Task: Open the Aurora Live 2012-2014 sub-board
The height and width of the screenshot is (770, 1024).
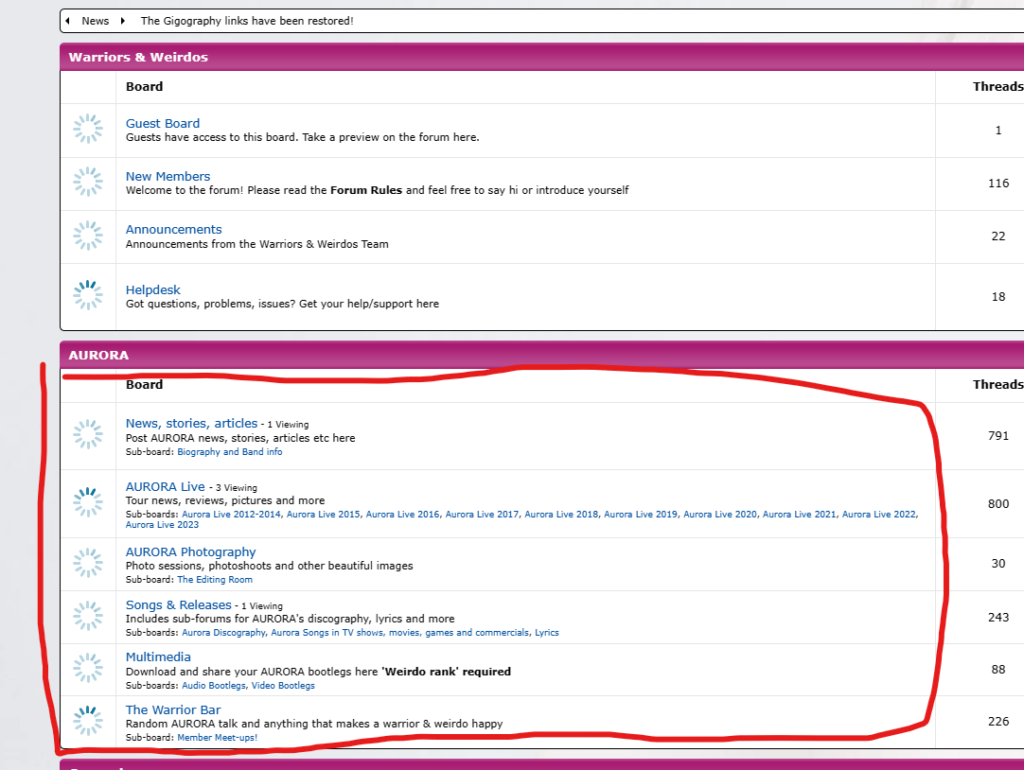Action: pos(231,515)
